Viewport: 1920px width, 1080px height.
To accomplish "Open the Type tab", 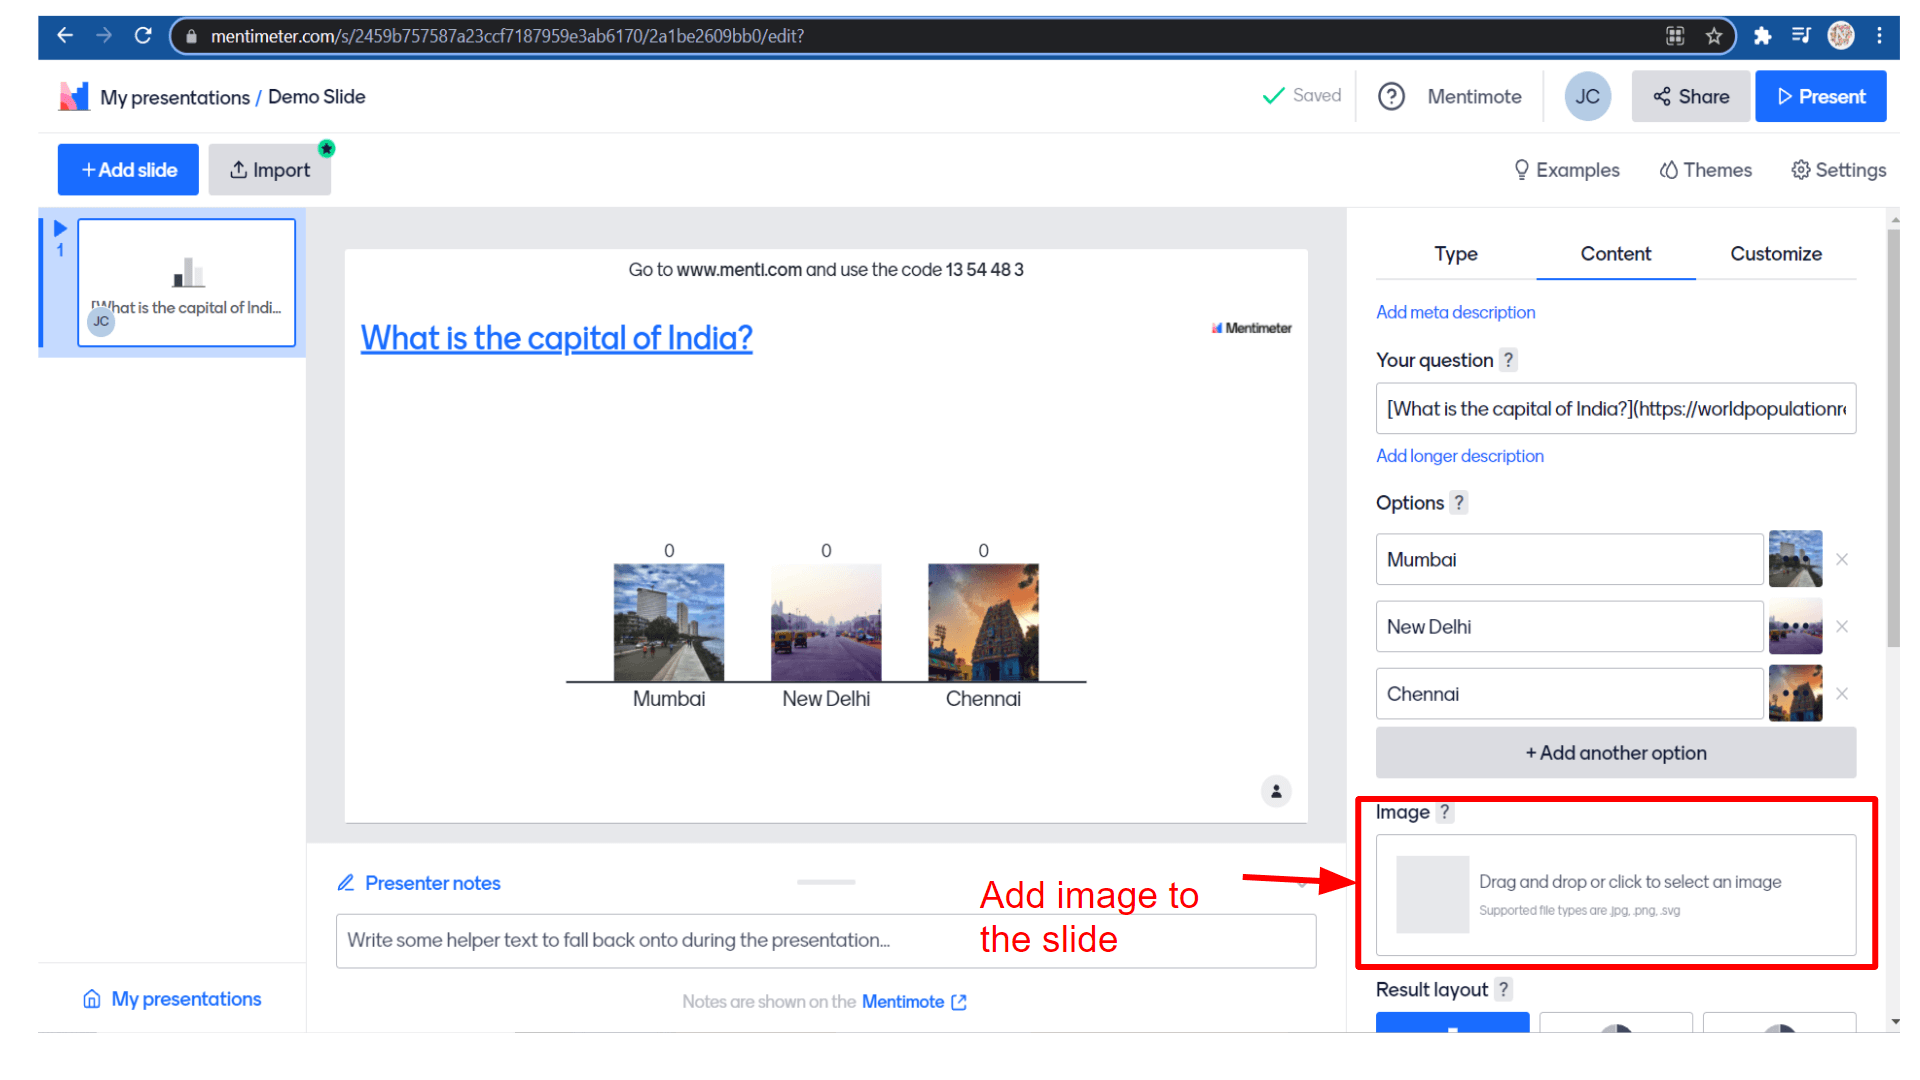I will click(1455, 254).
